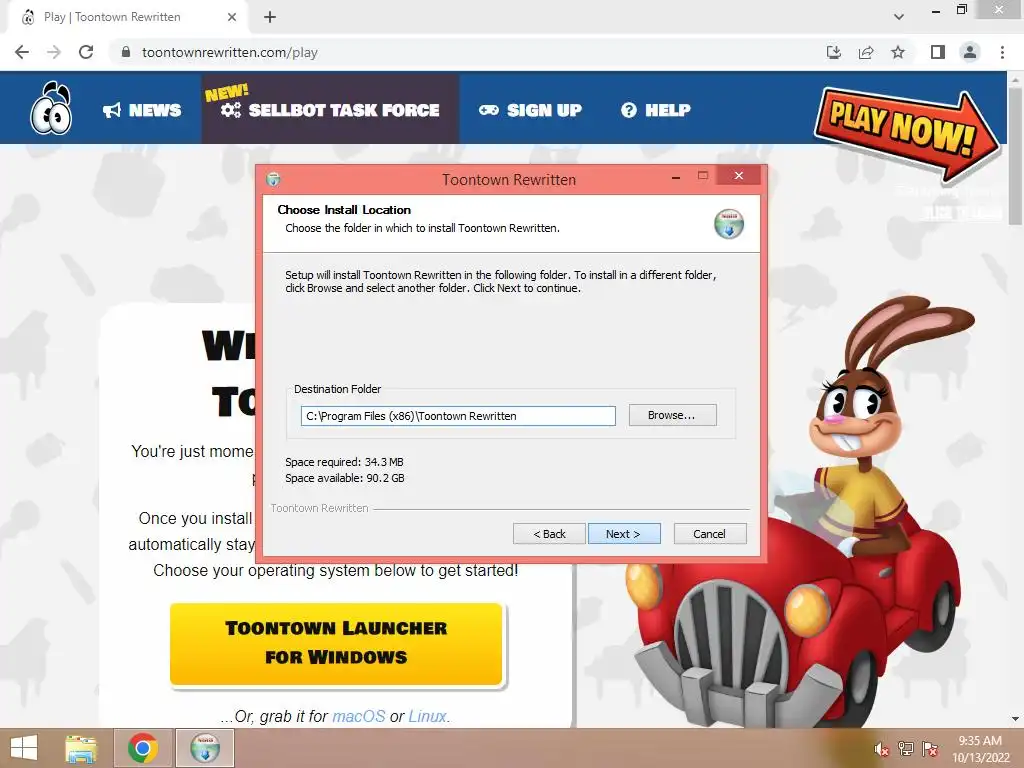Image resolution: width=1024 pixels, height=768 pixels.
Task: Click the address bar URL
Action: 229,52
